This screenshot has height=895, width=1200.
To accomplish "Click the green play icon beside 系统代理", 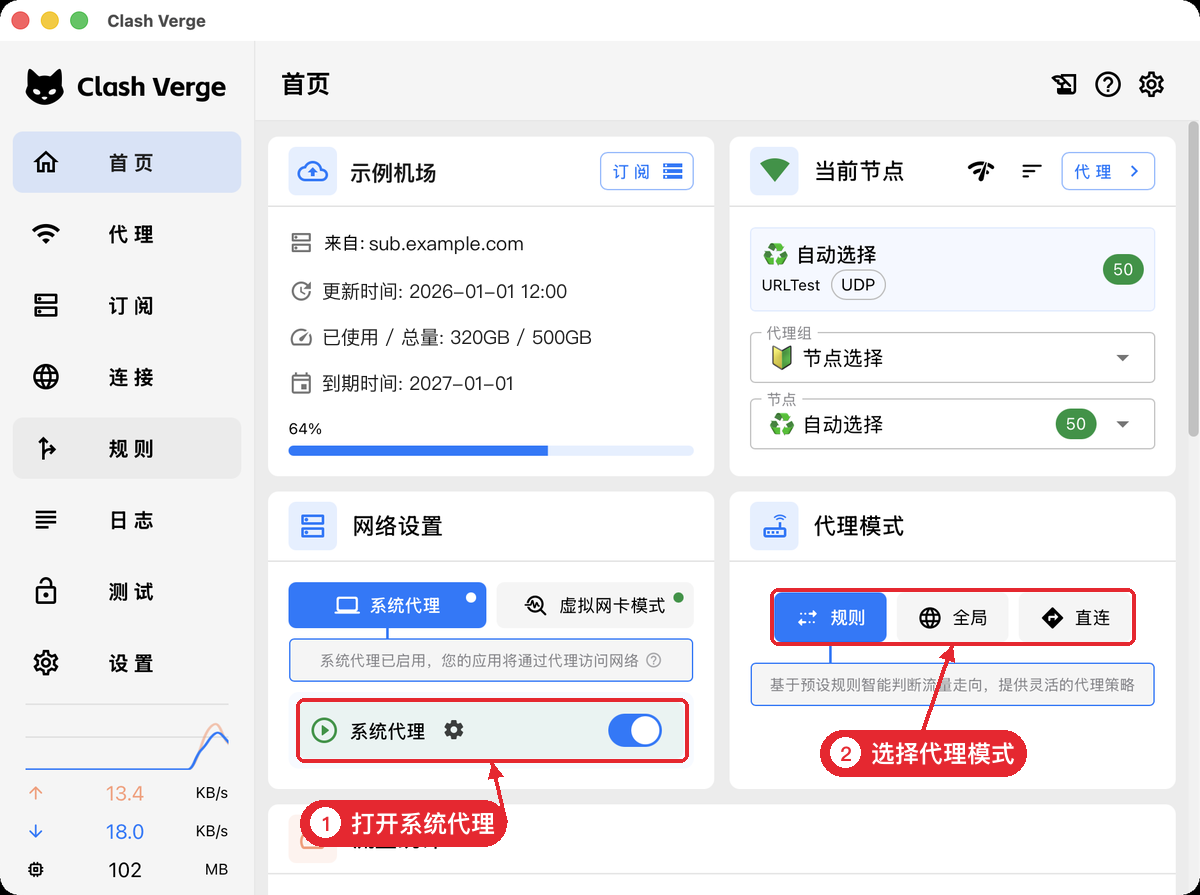I will [x=324, y=731].
